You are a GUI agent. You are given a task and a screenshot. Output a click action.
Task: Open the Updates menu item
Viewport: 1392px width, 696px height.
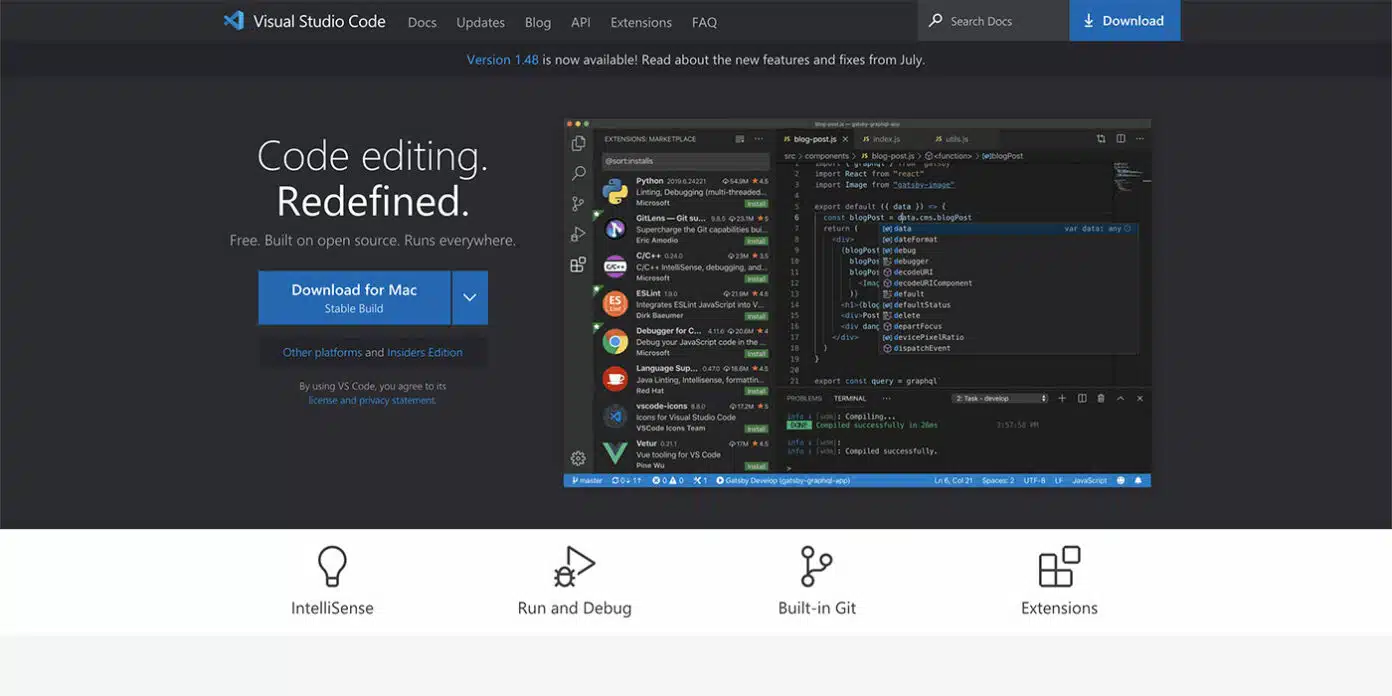[x=480, y=22]
